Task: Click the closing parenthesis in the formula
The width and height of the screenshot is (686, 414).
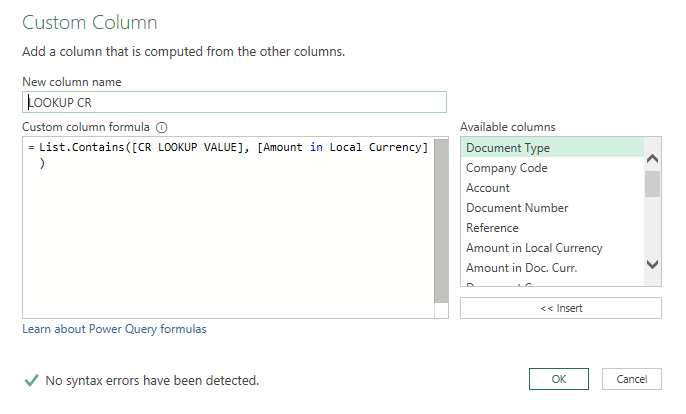Action: [42, 163]
